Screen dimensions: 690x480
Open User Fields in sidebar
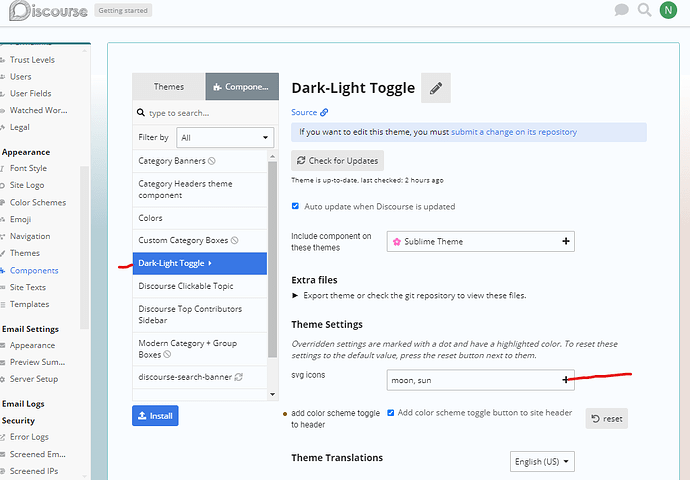point(30,93)
